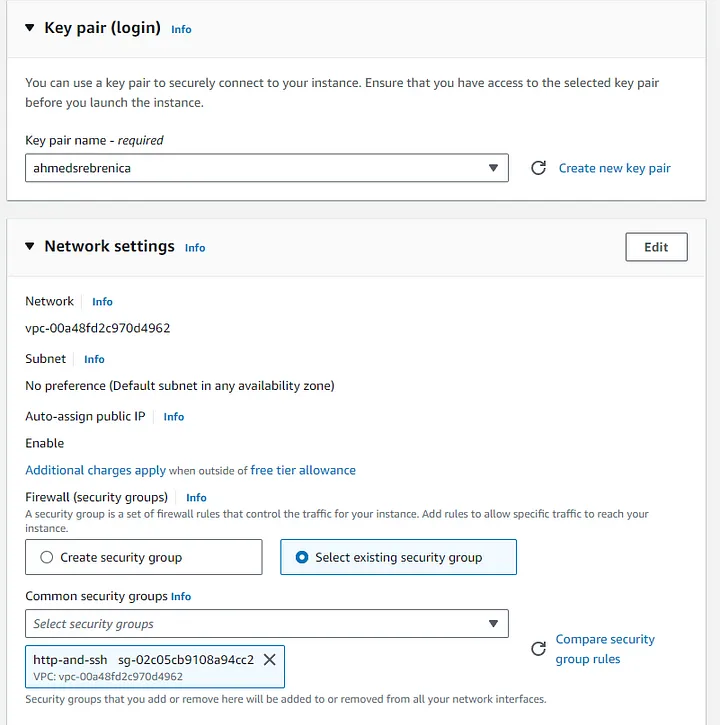720x725 pixels.
Task: Click Edit in Network settings
Action: pos(656,247)
